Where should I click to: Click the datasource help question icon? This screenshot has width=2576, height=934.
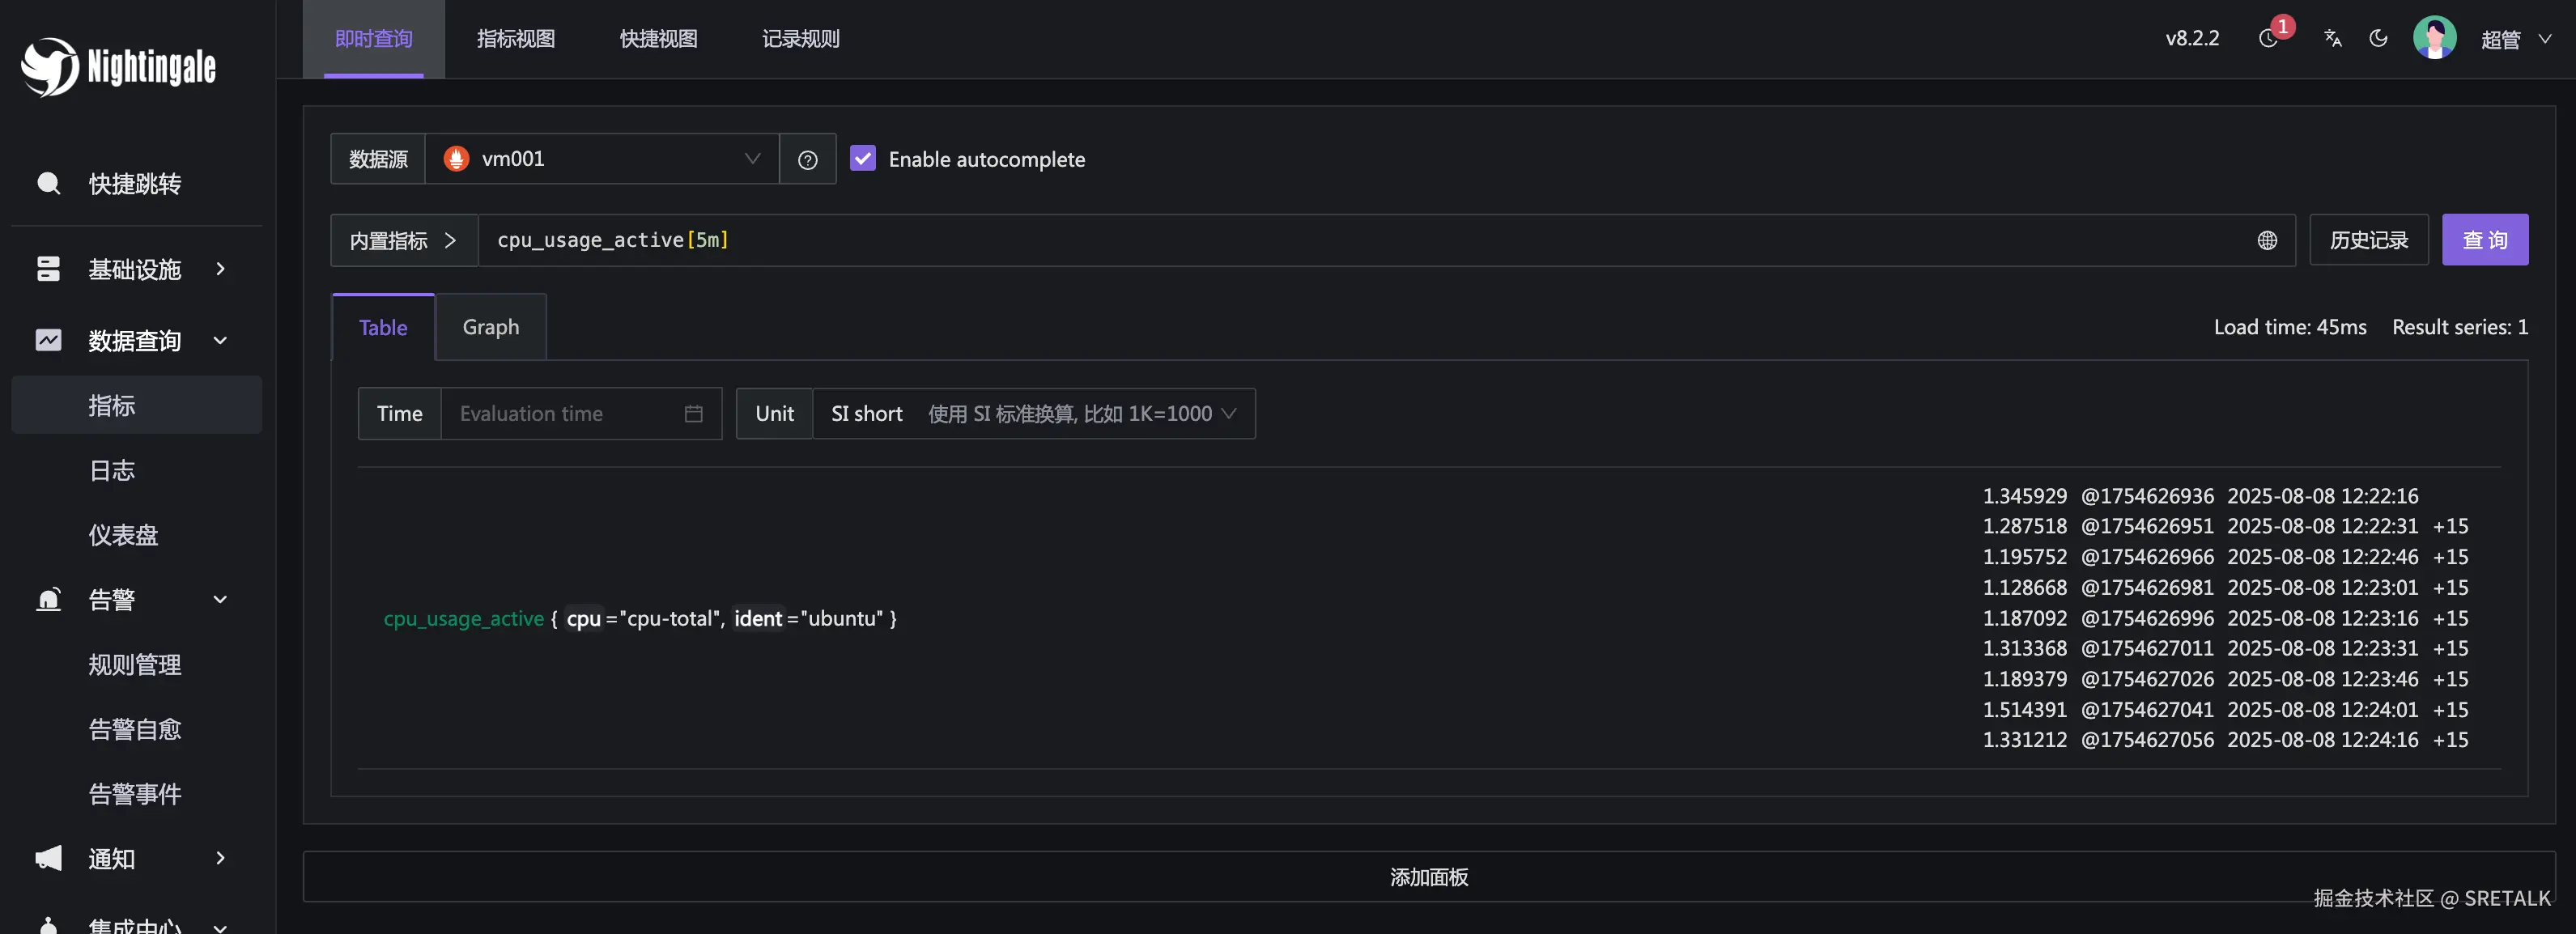click(x=807, y=159)
